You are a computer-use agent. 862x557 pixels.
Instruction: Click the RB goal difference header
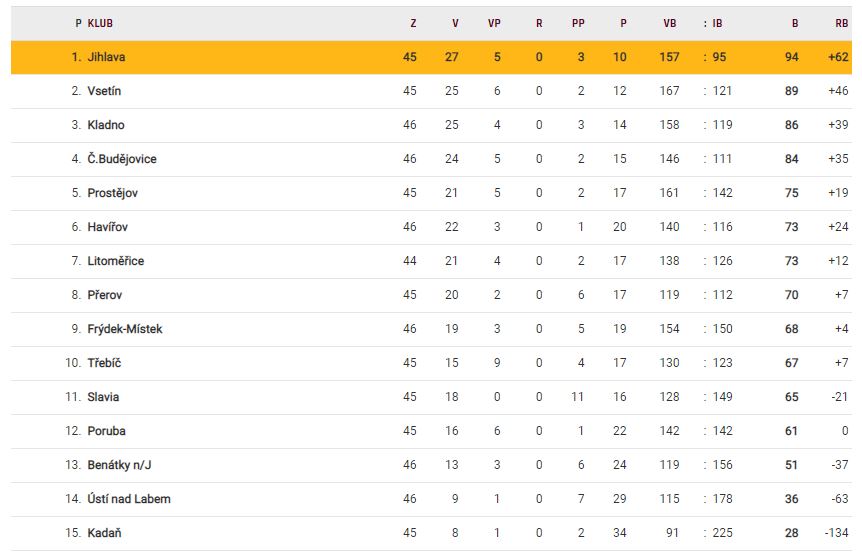pos(841,23)
